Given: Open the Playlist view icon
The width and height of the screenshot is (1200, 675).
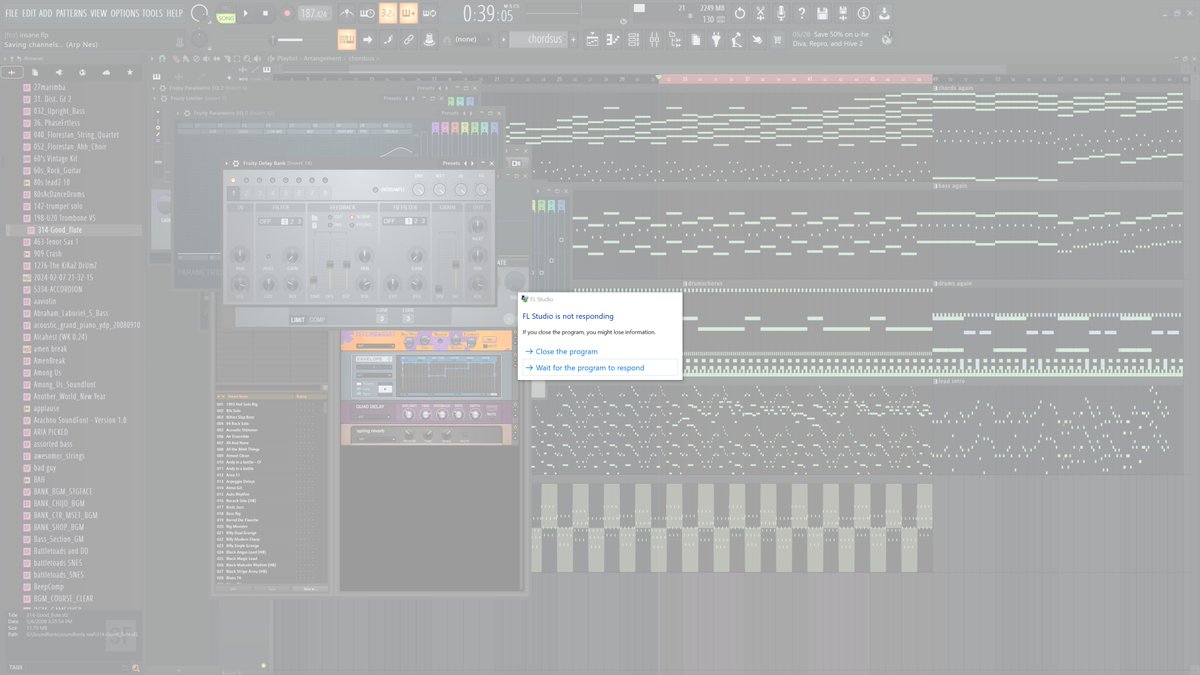Looking at the screenshot, I should point(593,39).
